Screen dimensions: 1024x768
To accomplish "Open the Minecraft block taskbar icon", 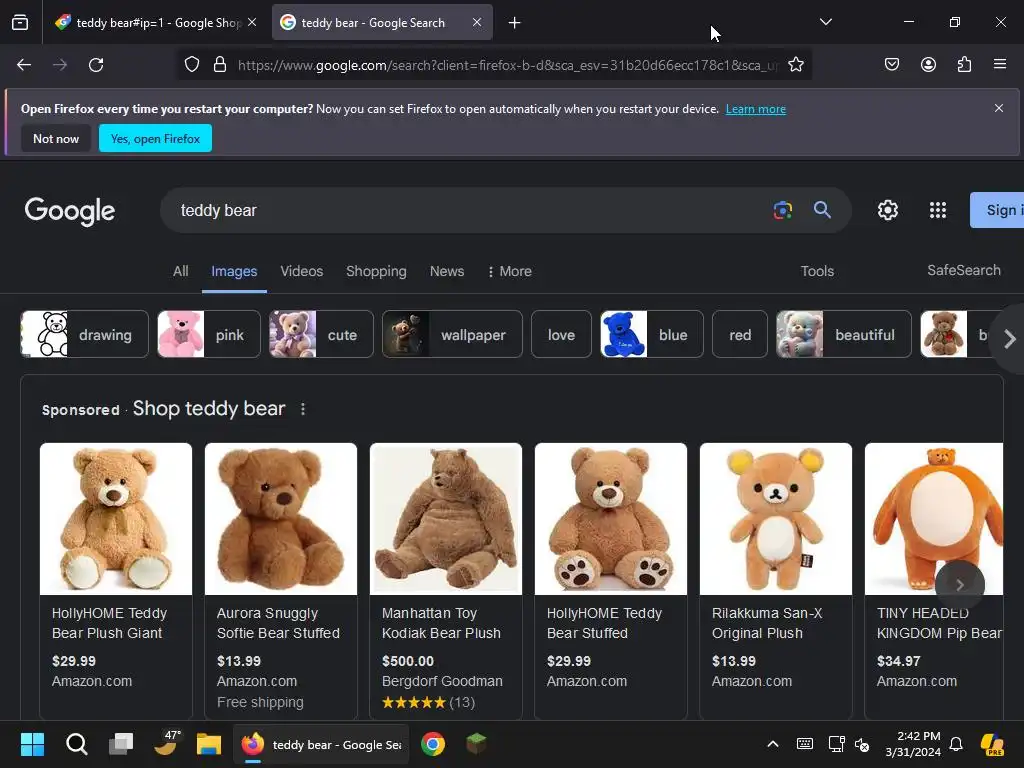I will [476, 744].
